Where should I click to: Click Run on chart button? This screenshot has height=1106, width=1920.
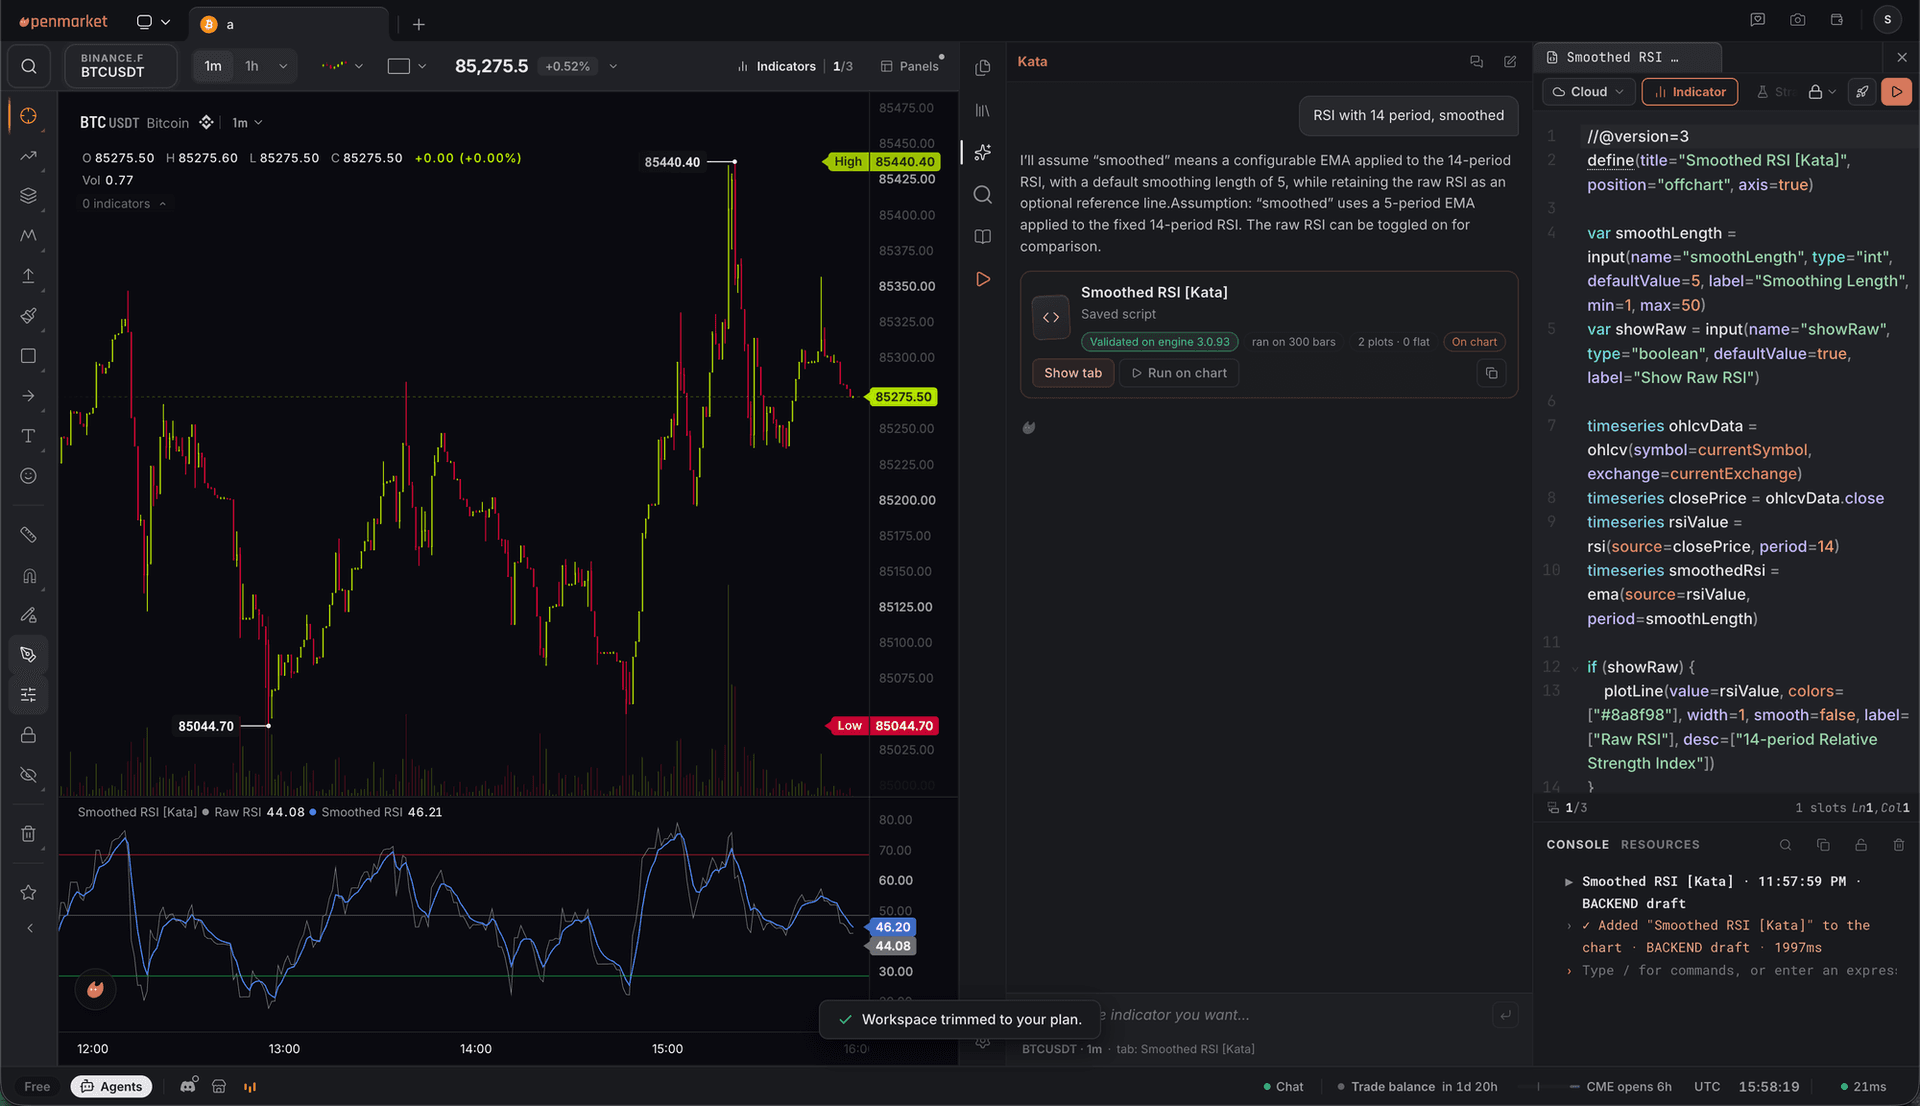(x=1179, y=373)
